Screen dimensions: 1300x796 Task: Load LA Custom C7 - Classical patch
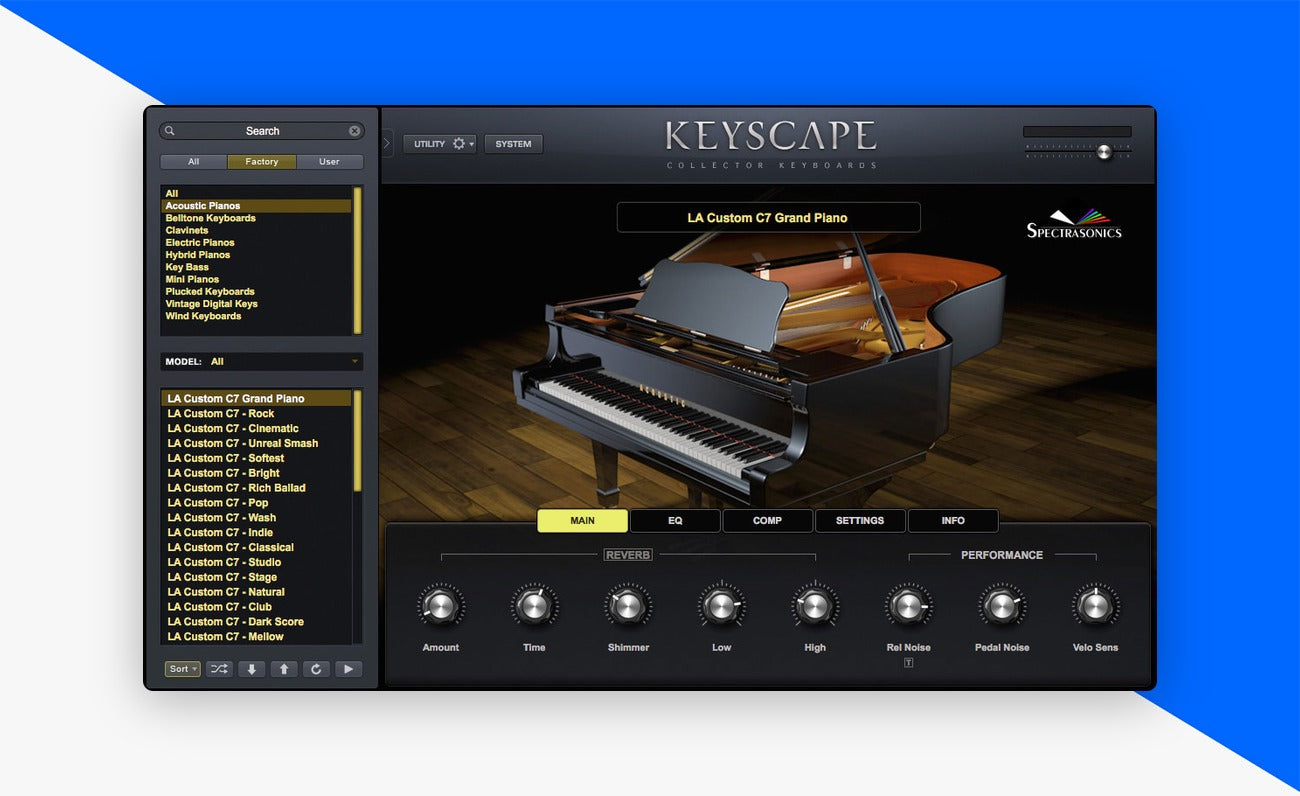(257, 547)
